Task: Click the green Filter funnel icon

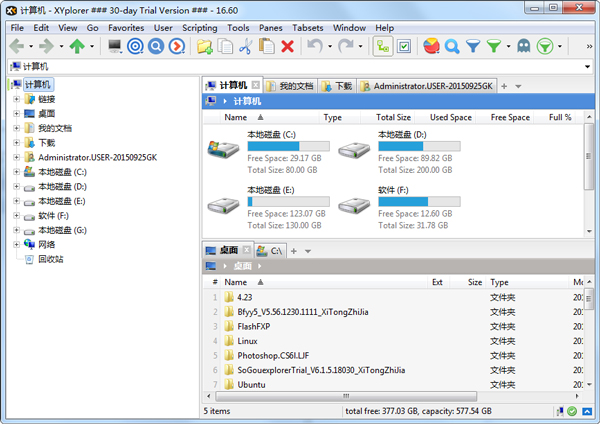Action: [494, 46]
